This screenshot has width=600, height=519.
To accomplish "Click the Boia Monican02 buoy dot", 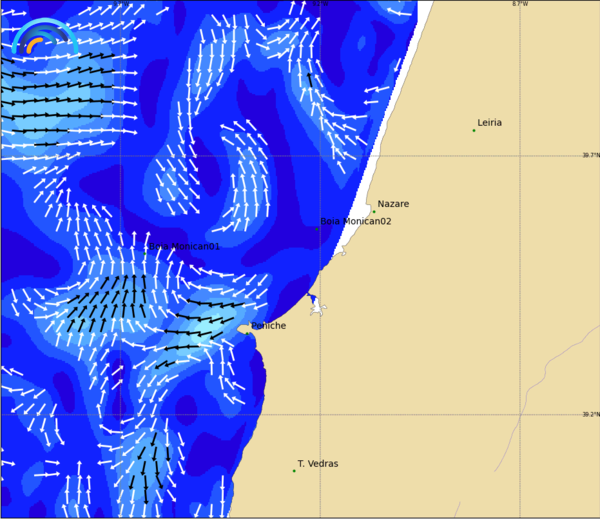I will pos(317,229).
